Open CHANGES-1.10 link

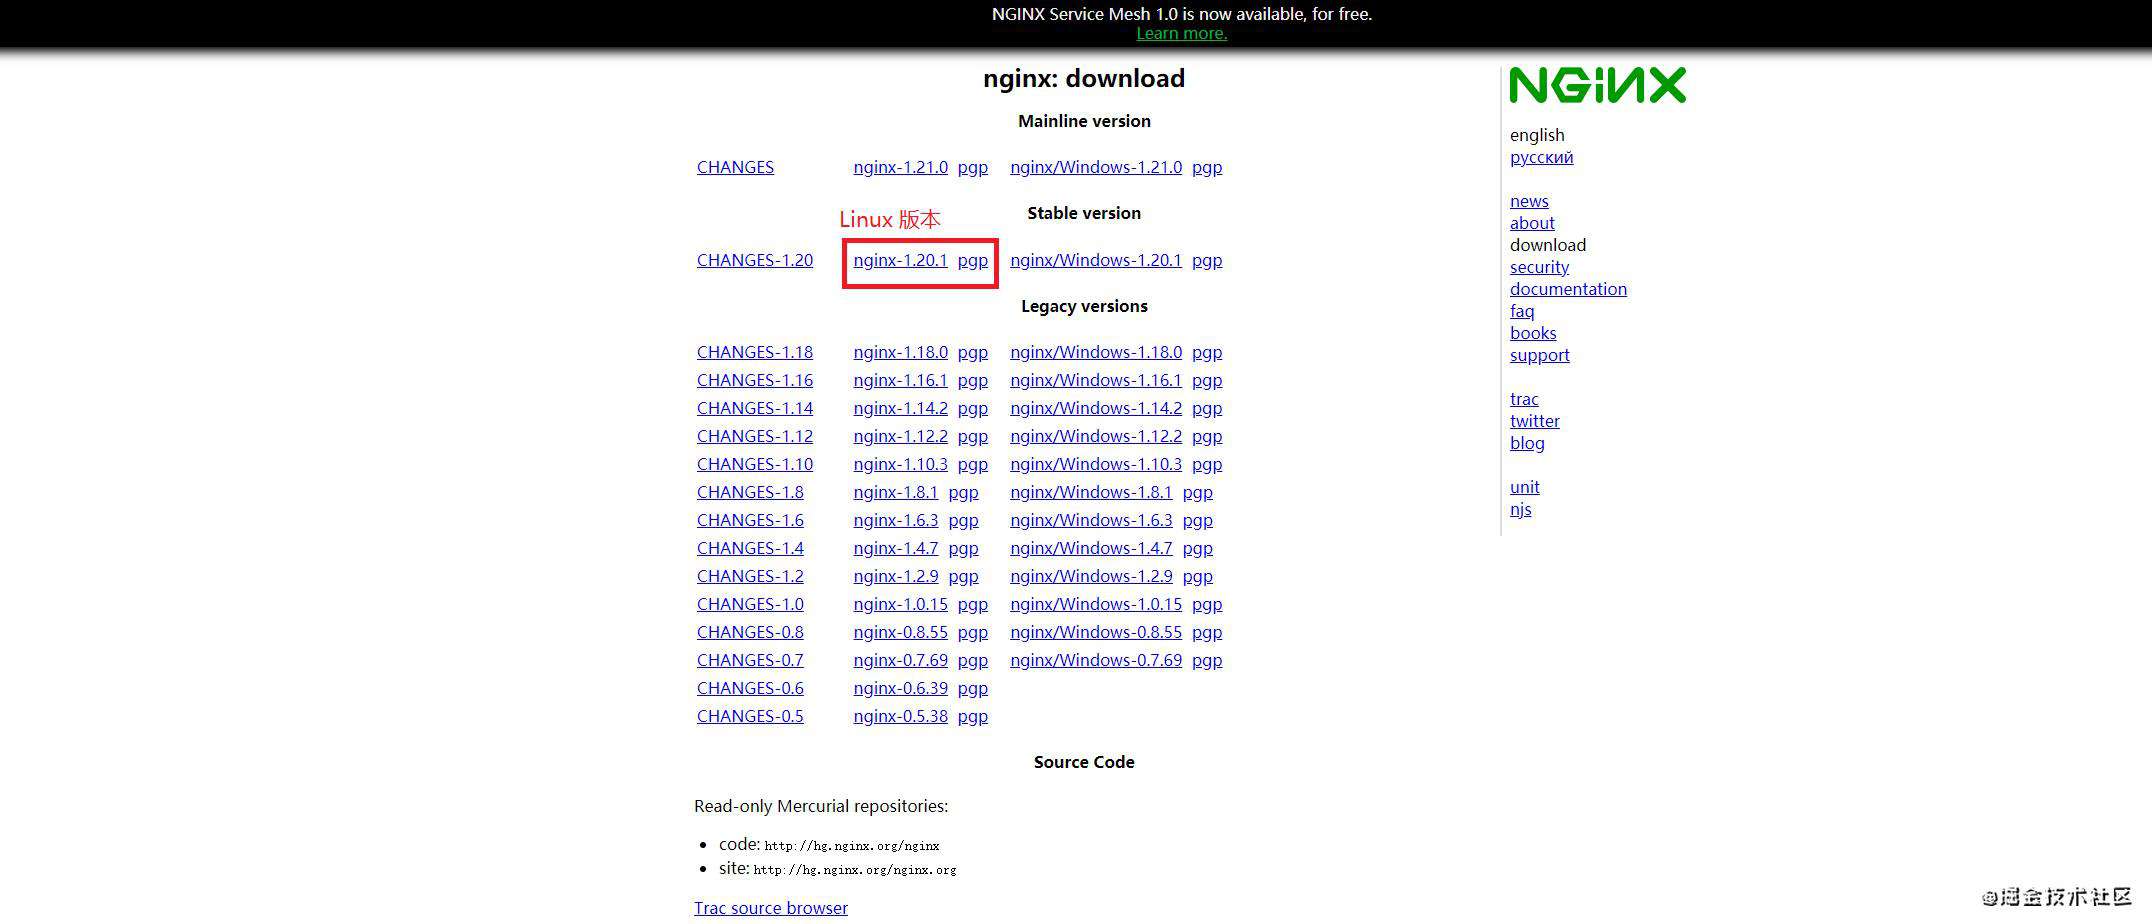[755, 464]
